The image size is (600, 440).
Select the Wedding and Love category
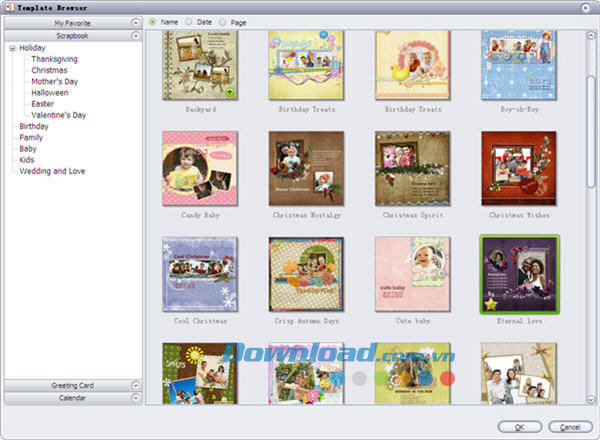click(x=52, y=171)
